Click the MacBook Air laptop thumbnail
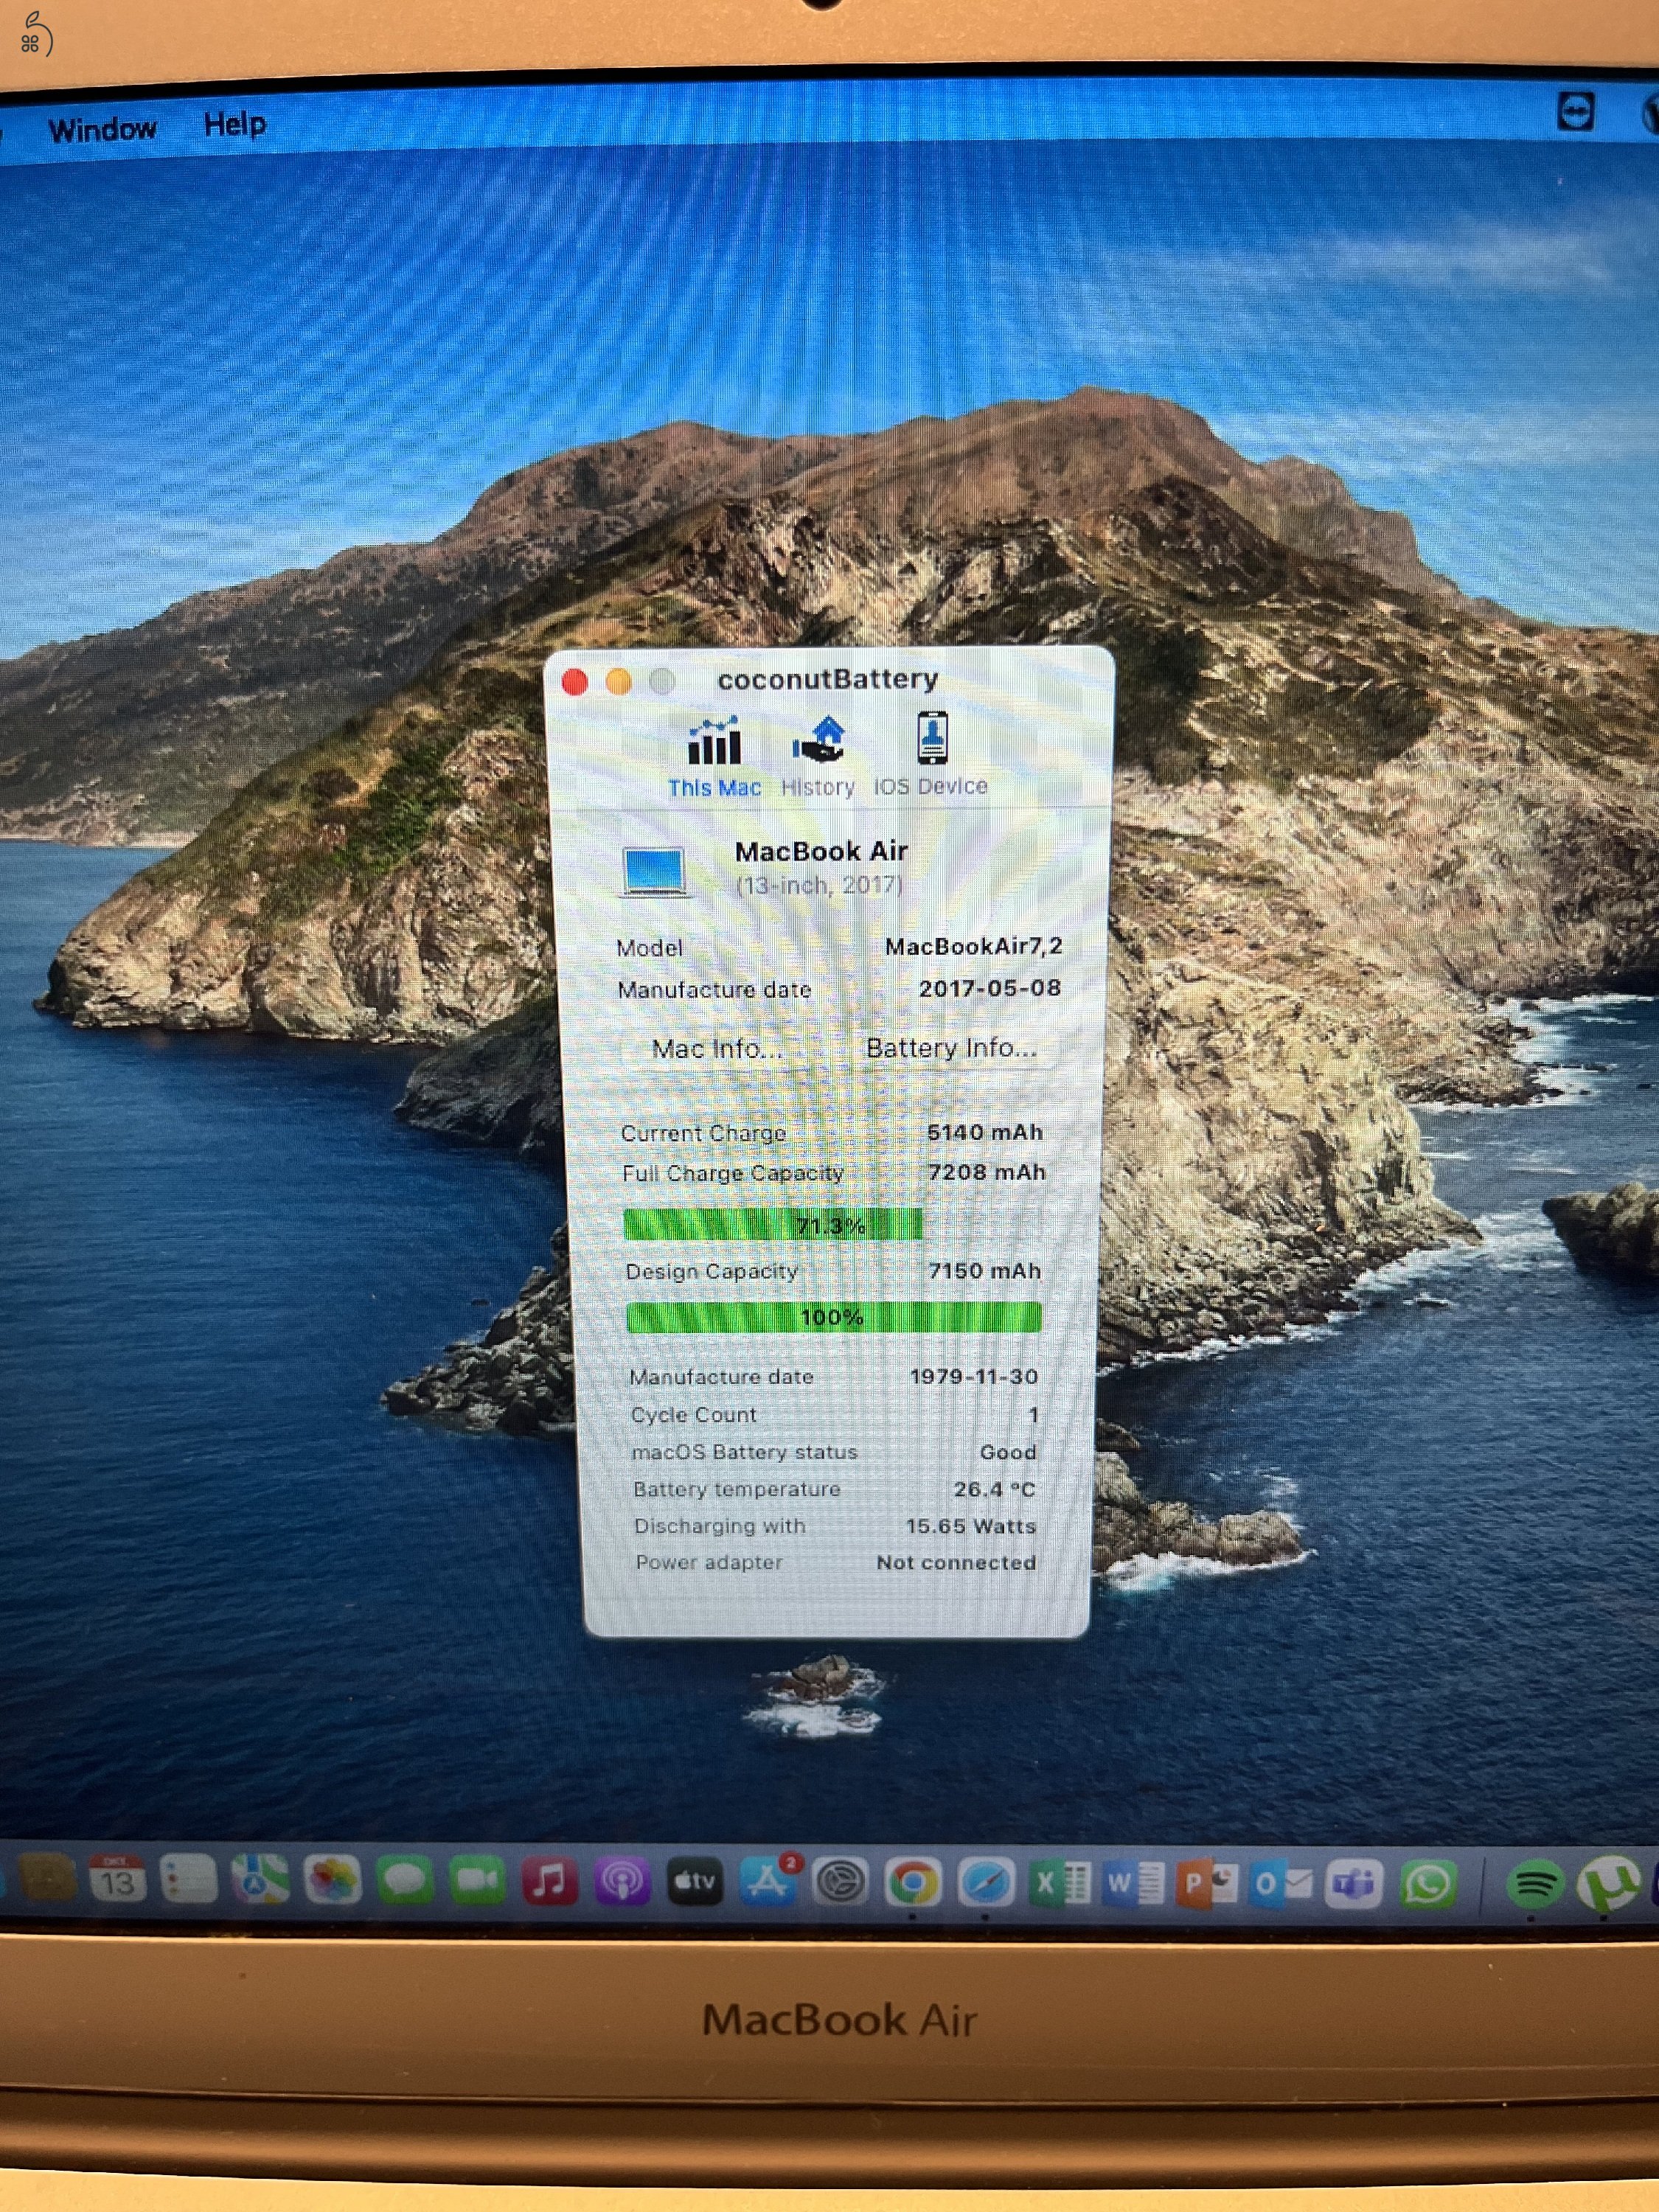This screenshot has width=1659, height=2212. [654, 871]
